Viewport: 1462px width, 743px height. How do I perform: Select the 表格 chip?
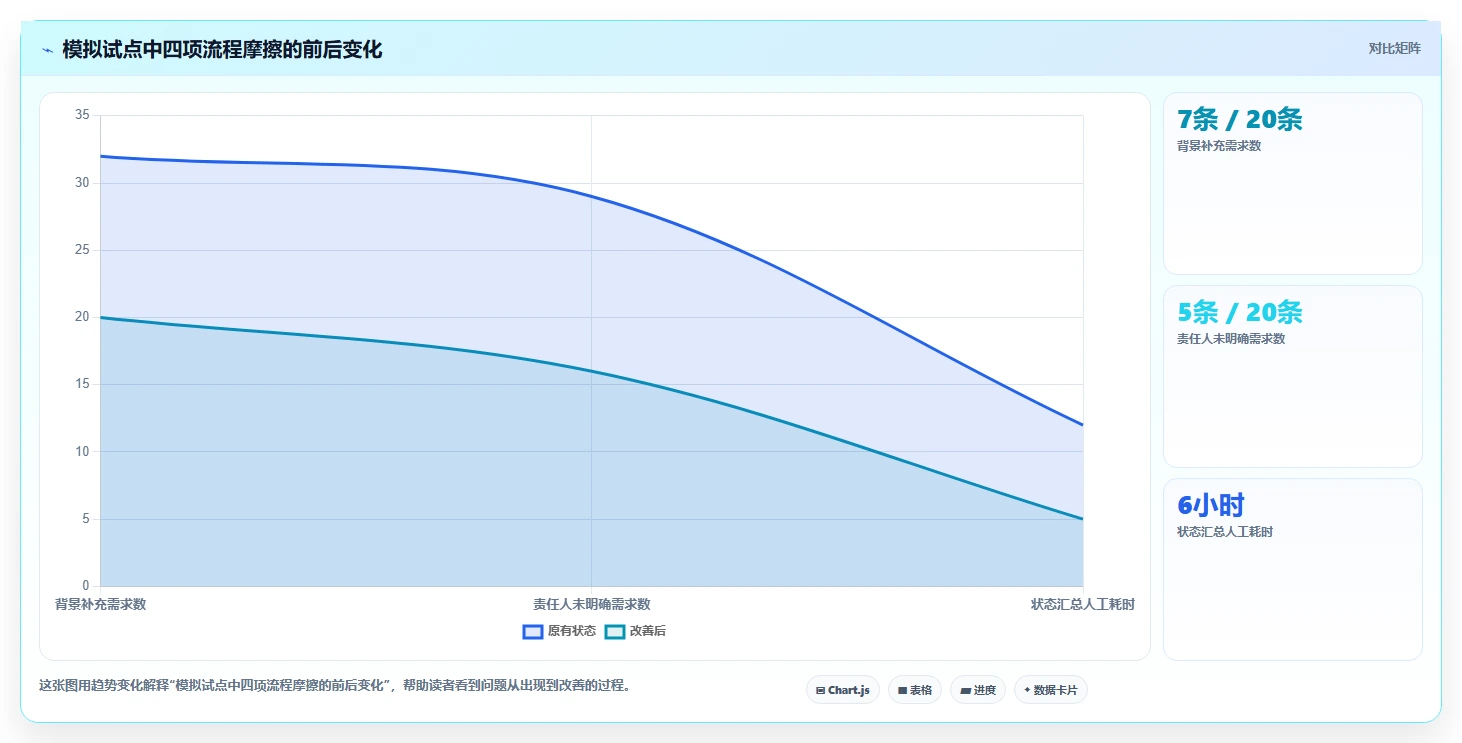click(x=915, y=690)
